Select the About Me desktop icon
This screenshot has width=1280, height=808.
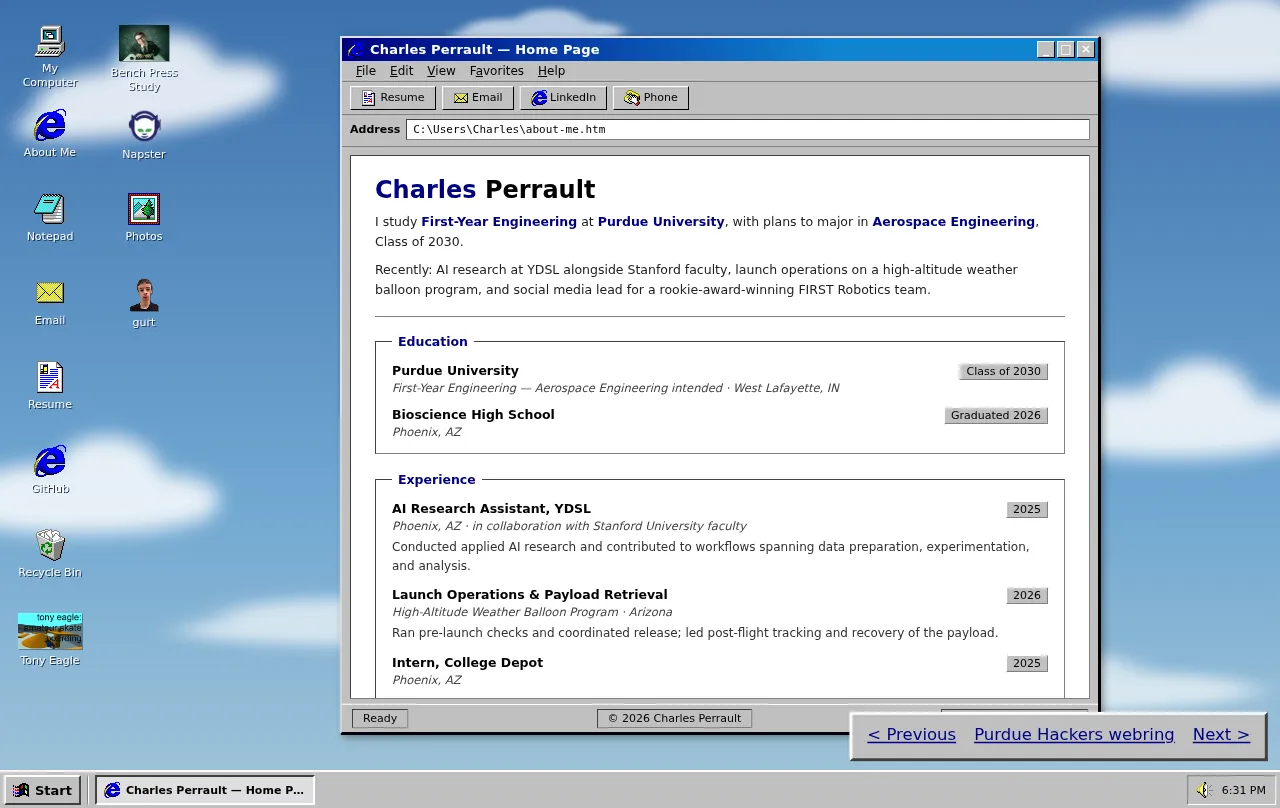tap(50, 134)
